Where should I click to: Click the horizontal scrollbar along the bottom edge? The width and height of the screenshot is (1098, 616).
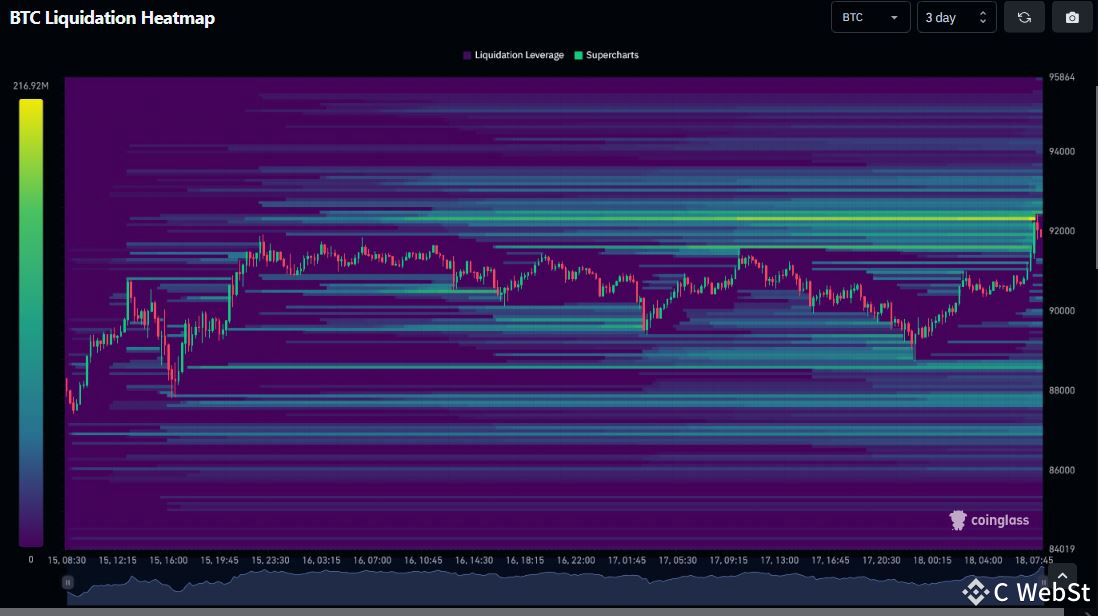click(532, 612)
